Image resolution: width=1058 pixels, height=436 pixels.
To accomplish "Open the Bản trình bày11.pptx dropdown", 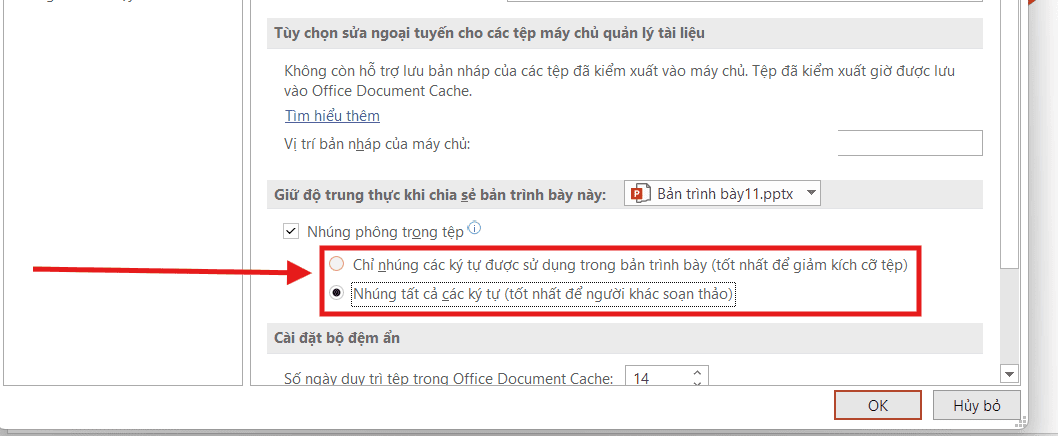I will tap(723, 194).
